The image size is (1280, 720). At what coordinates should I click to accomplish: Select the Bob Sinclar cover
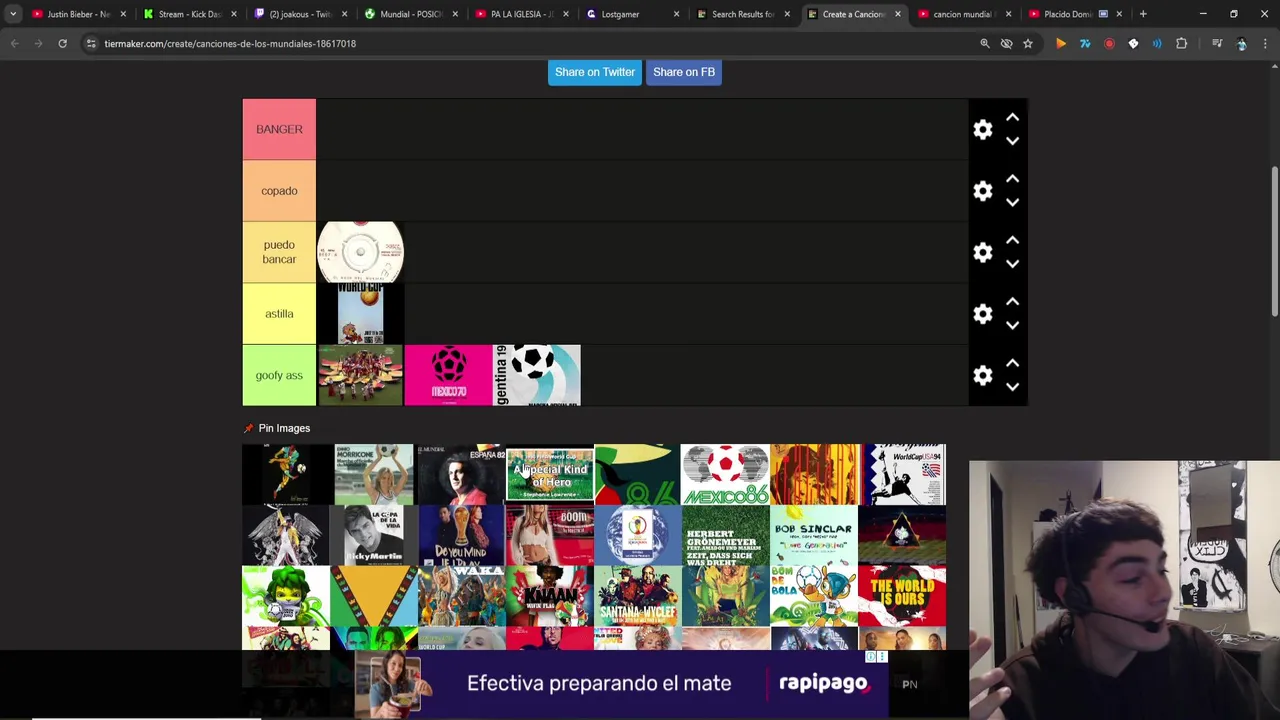pyautogui.click(x=813, y=535)
